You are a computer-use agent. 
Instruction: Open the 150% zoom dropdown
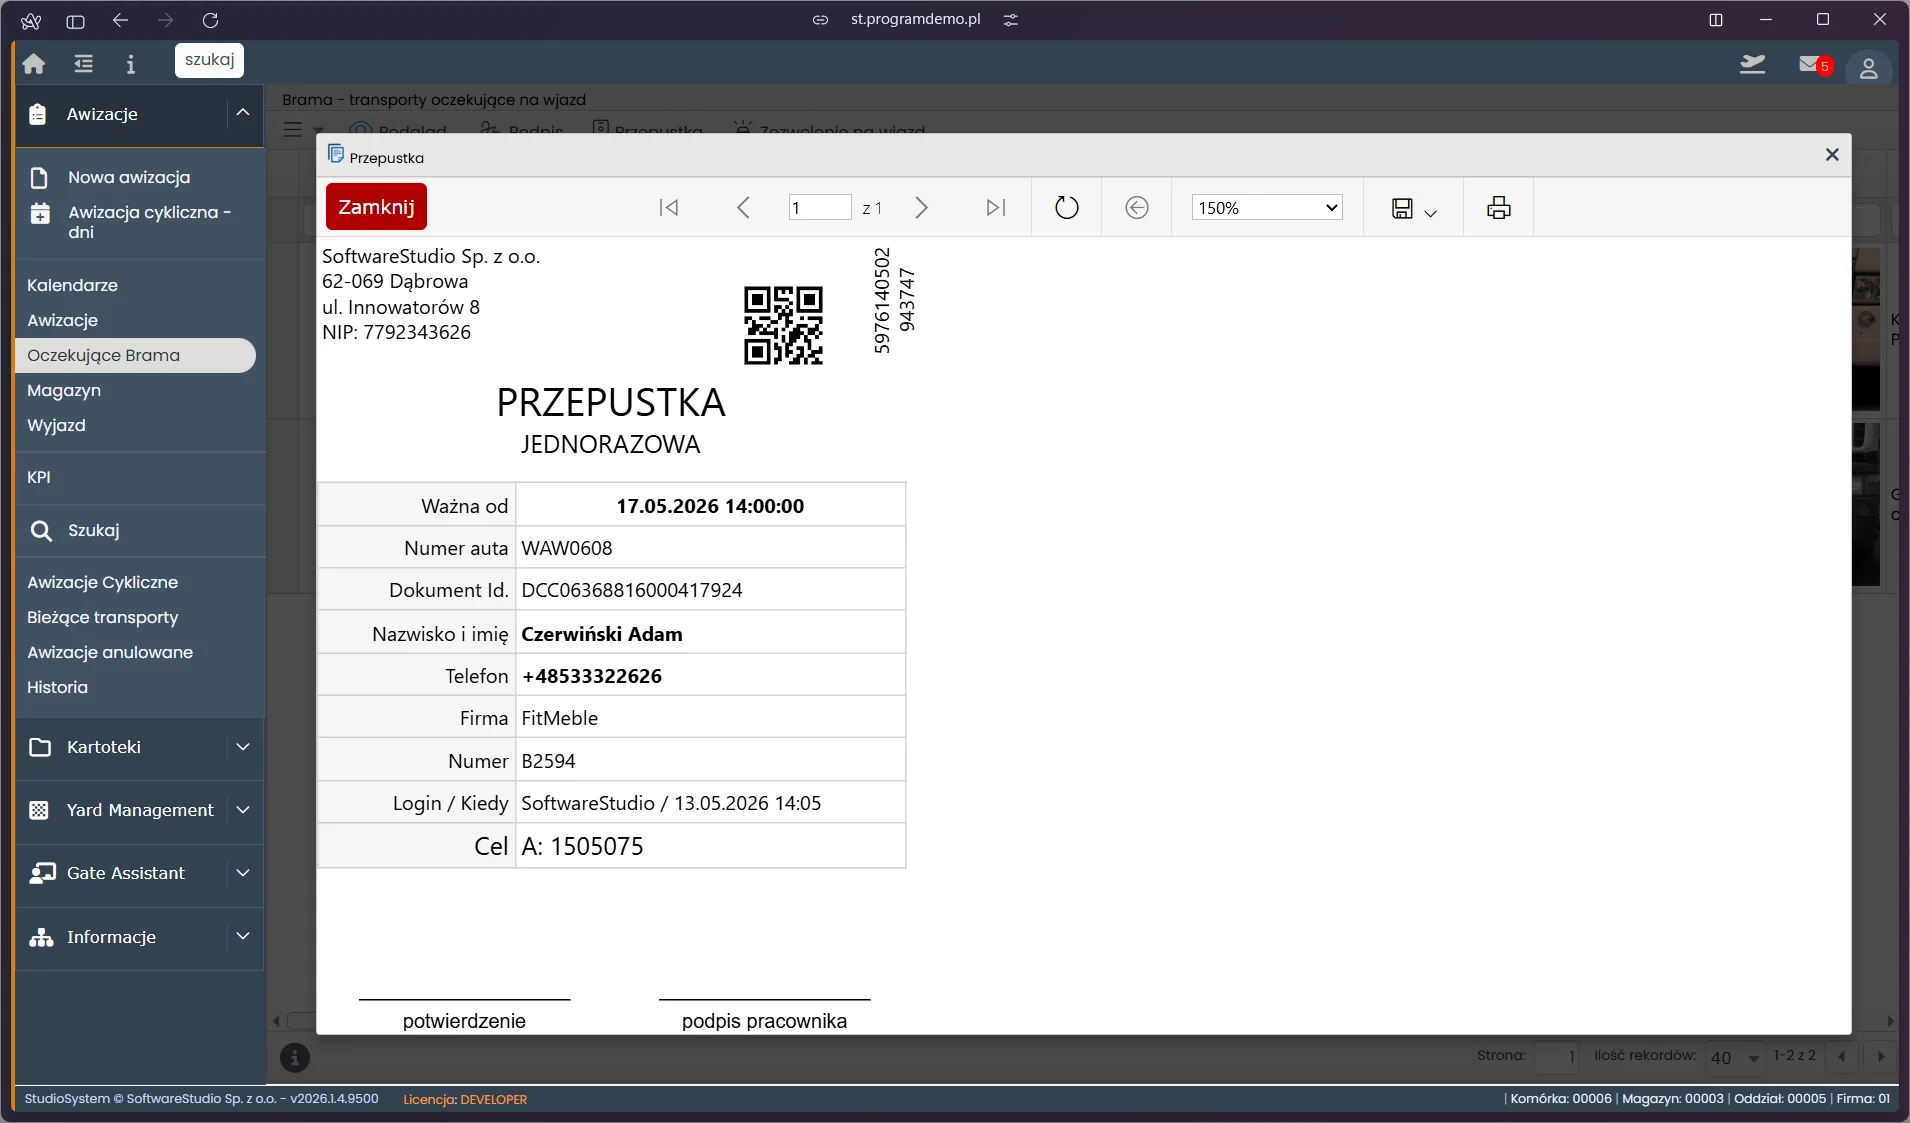point(1266,208)
